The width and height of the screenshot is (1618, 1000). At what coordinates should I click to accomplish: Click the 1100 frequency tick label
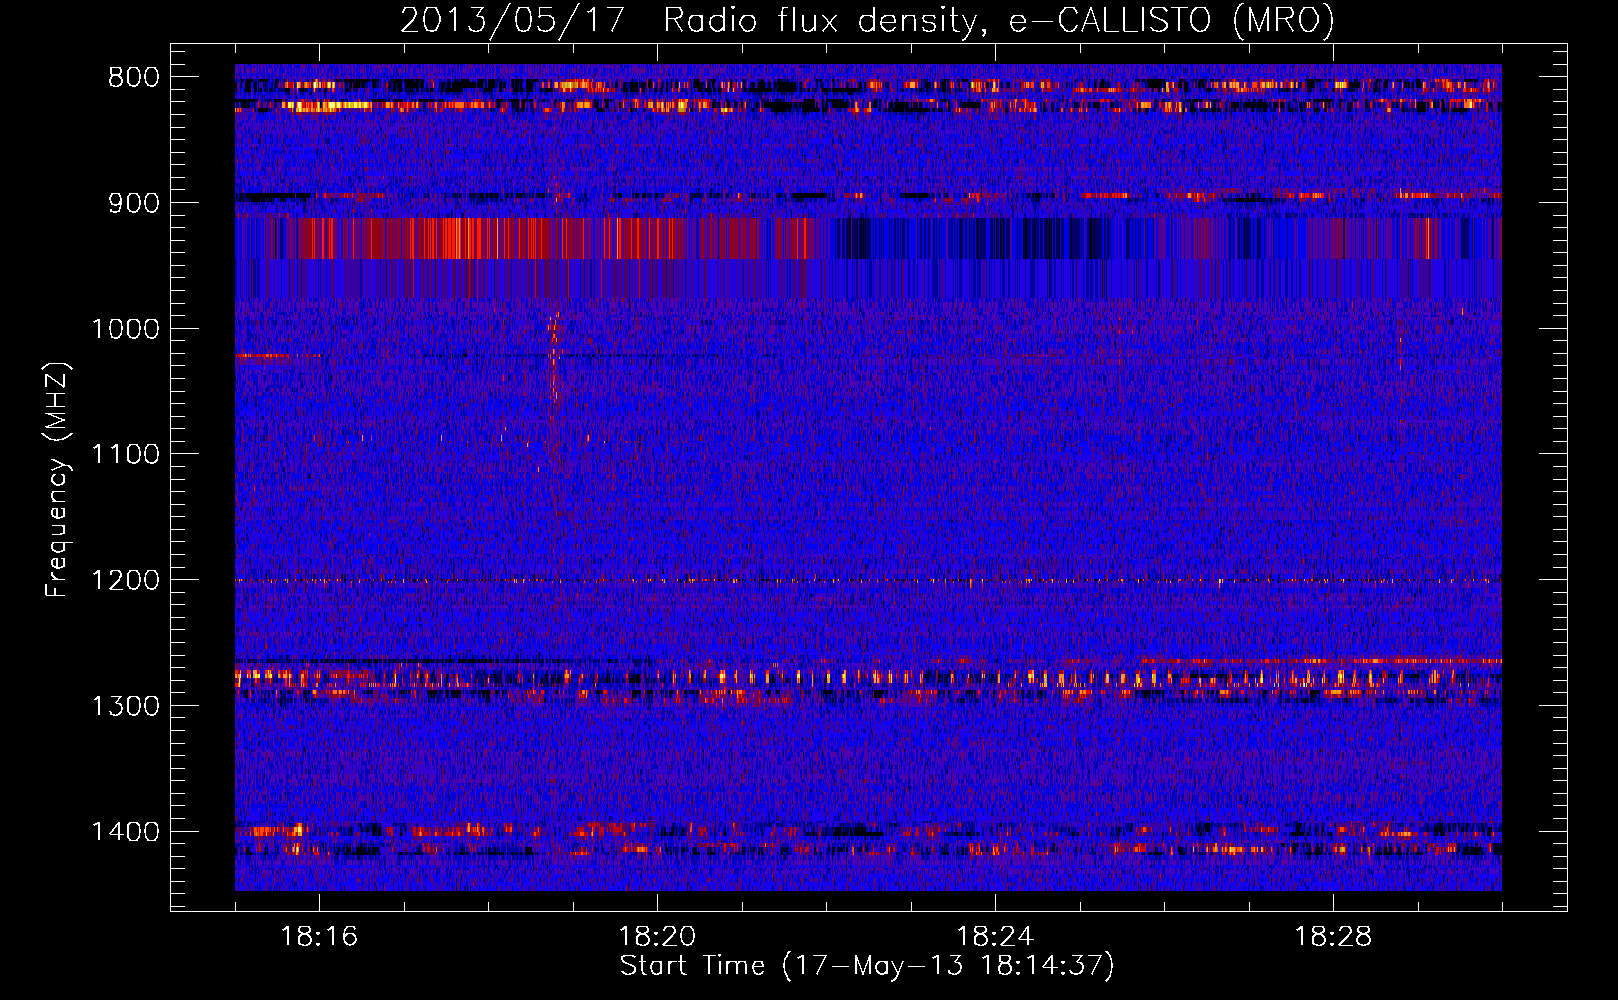coord(125,455)
